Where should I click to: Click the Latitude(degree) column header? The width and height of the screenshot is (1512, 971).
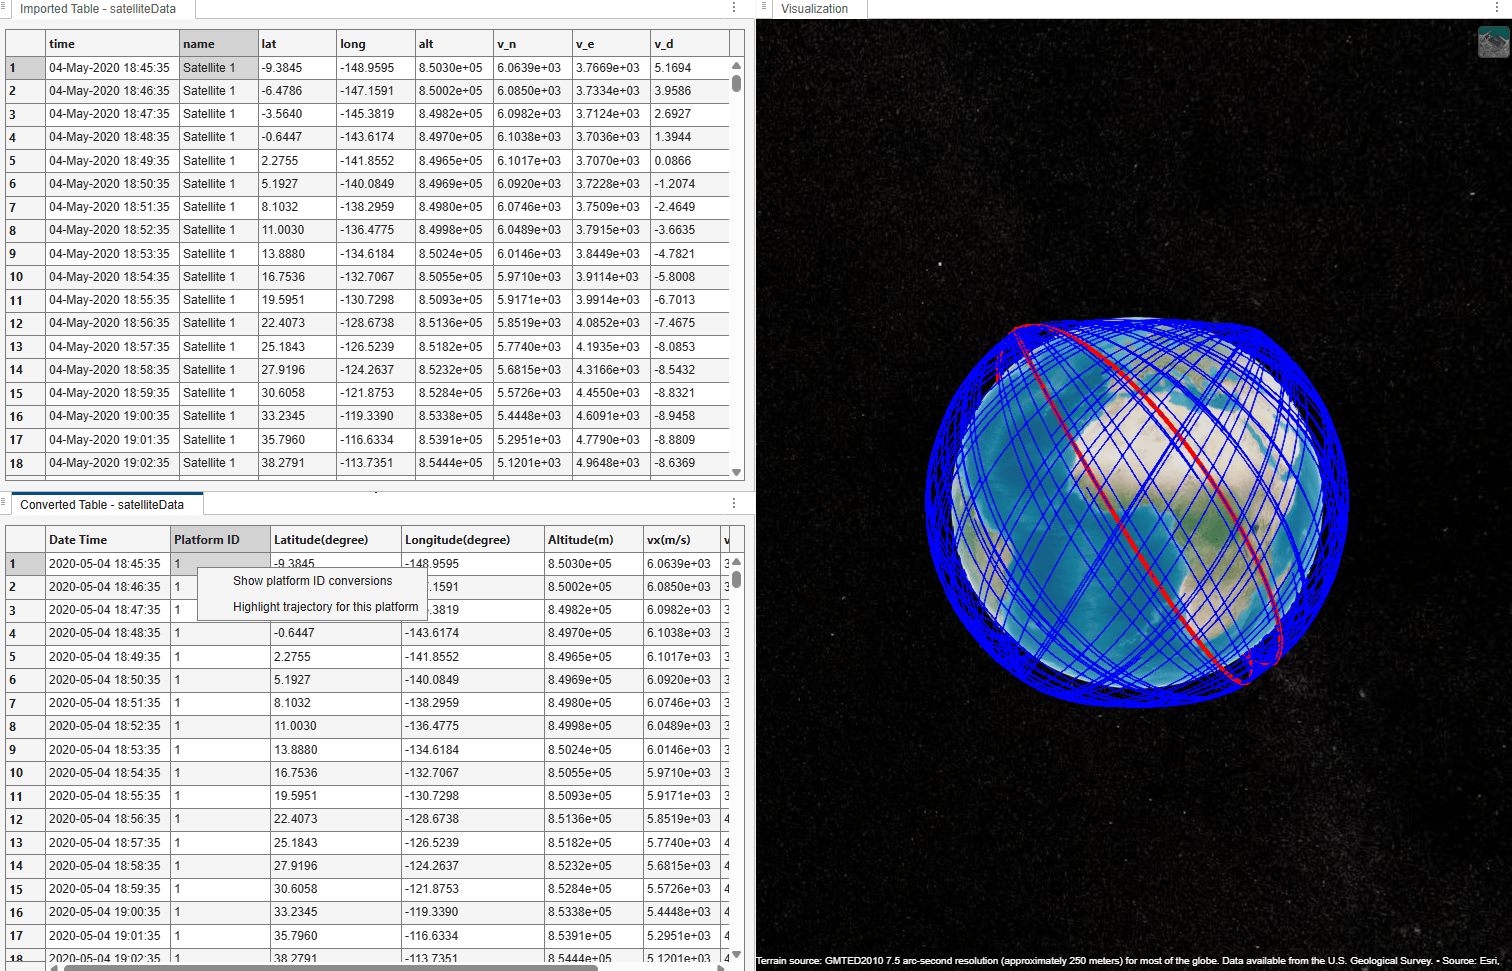tap(336, 540)
